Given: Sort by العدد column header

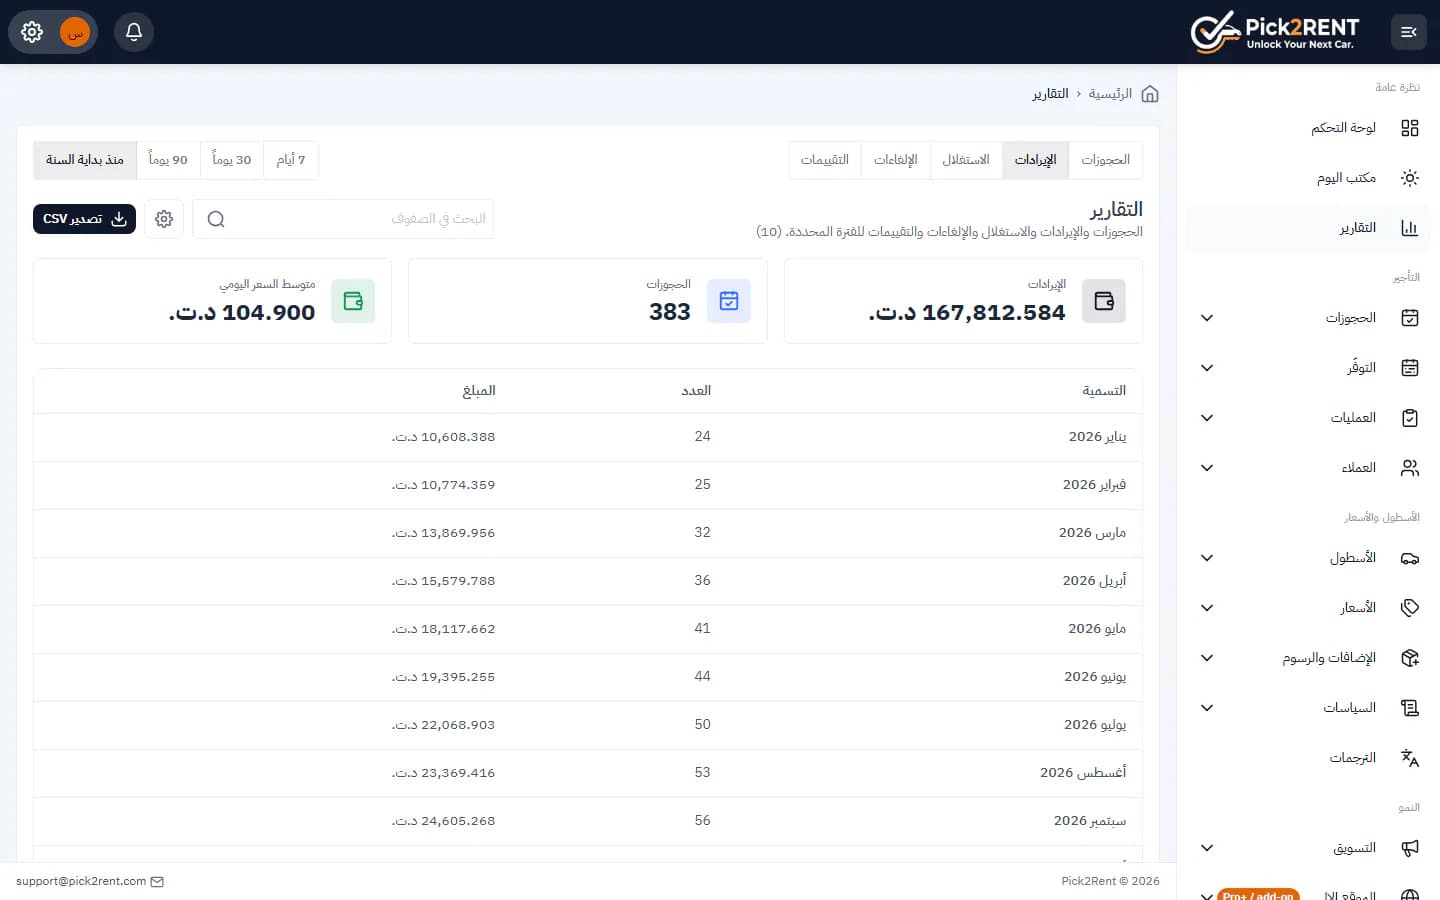Looking at the screenshot, I should point(696,391).
